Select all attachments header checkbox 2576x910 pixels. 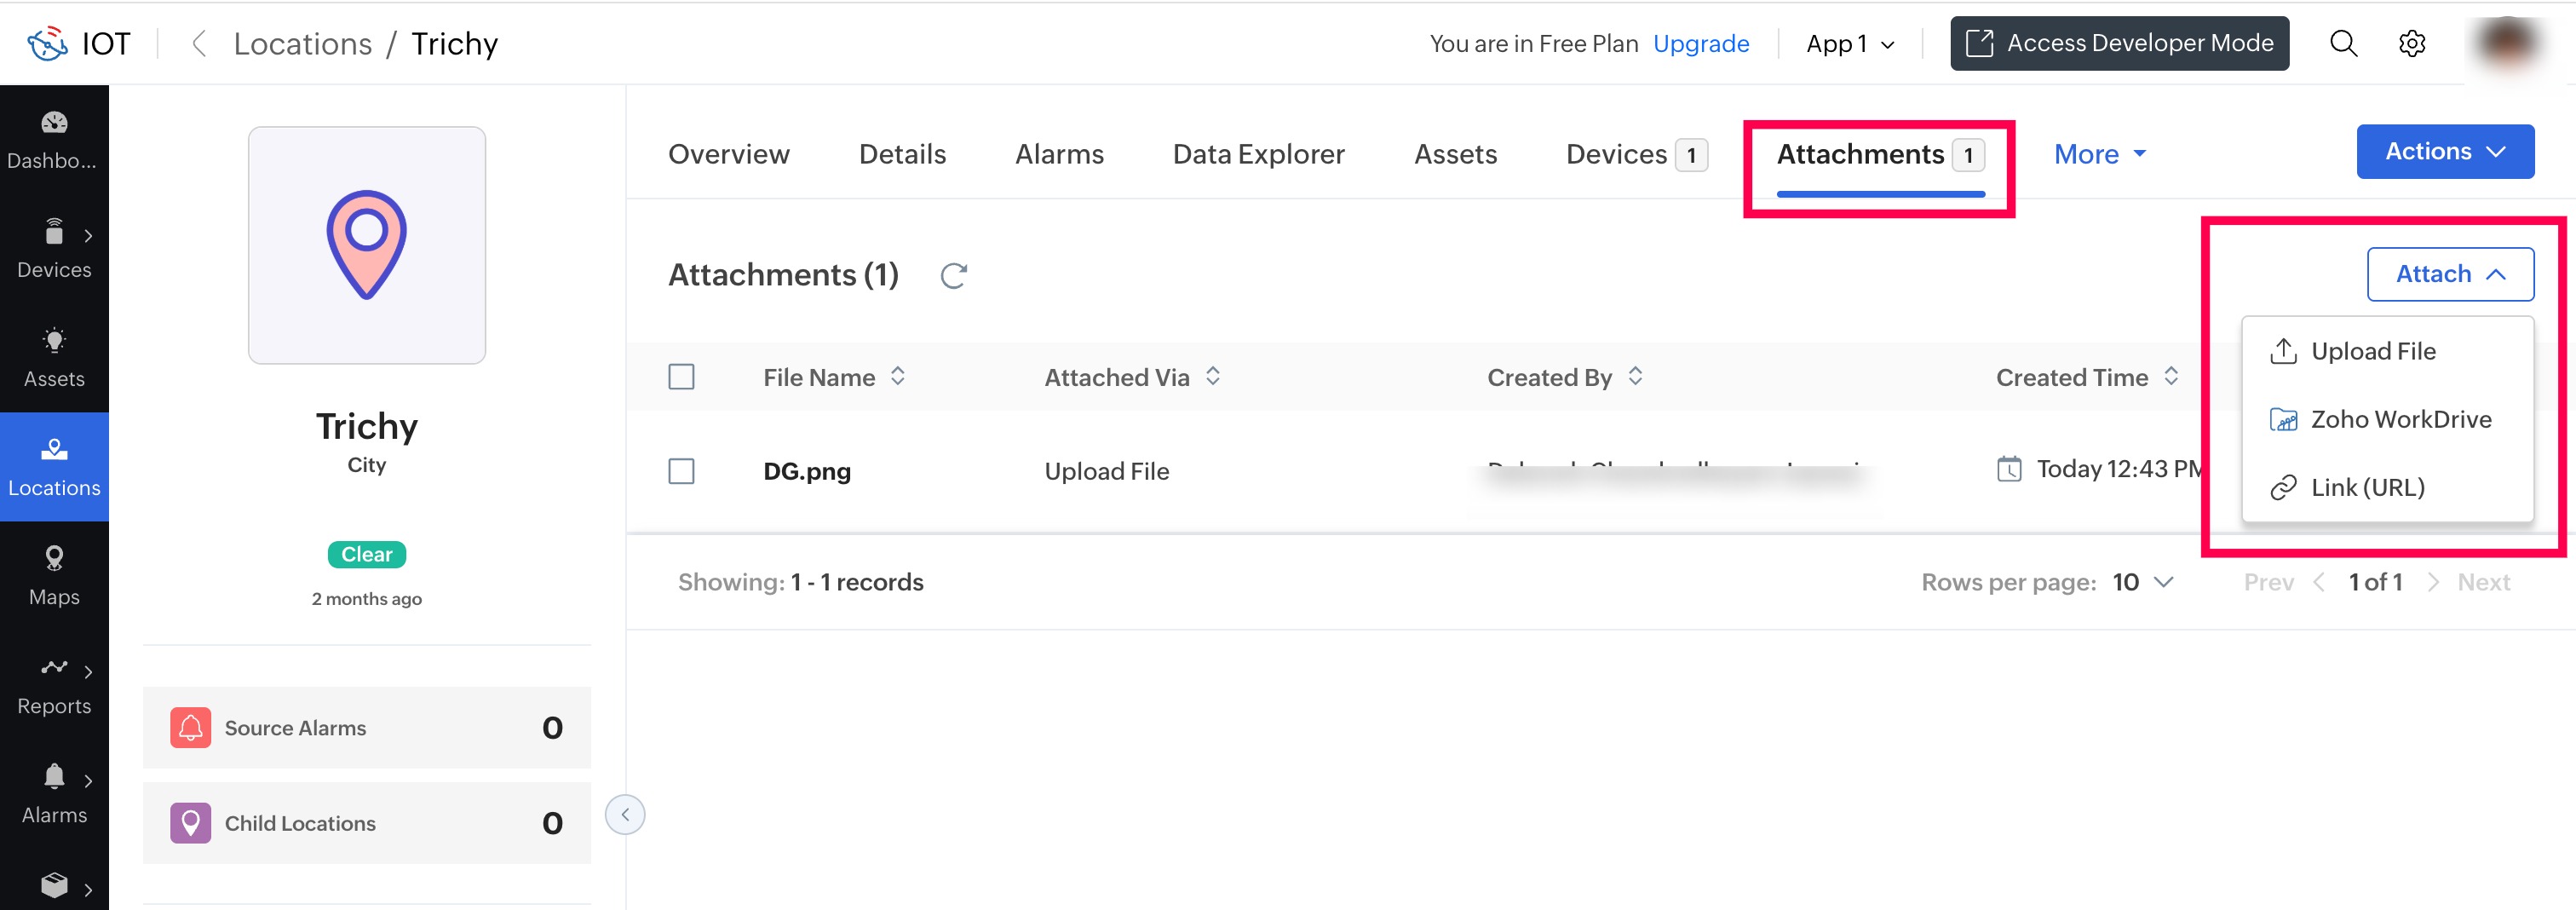pyautogui.click(x=681, y=377)
